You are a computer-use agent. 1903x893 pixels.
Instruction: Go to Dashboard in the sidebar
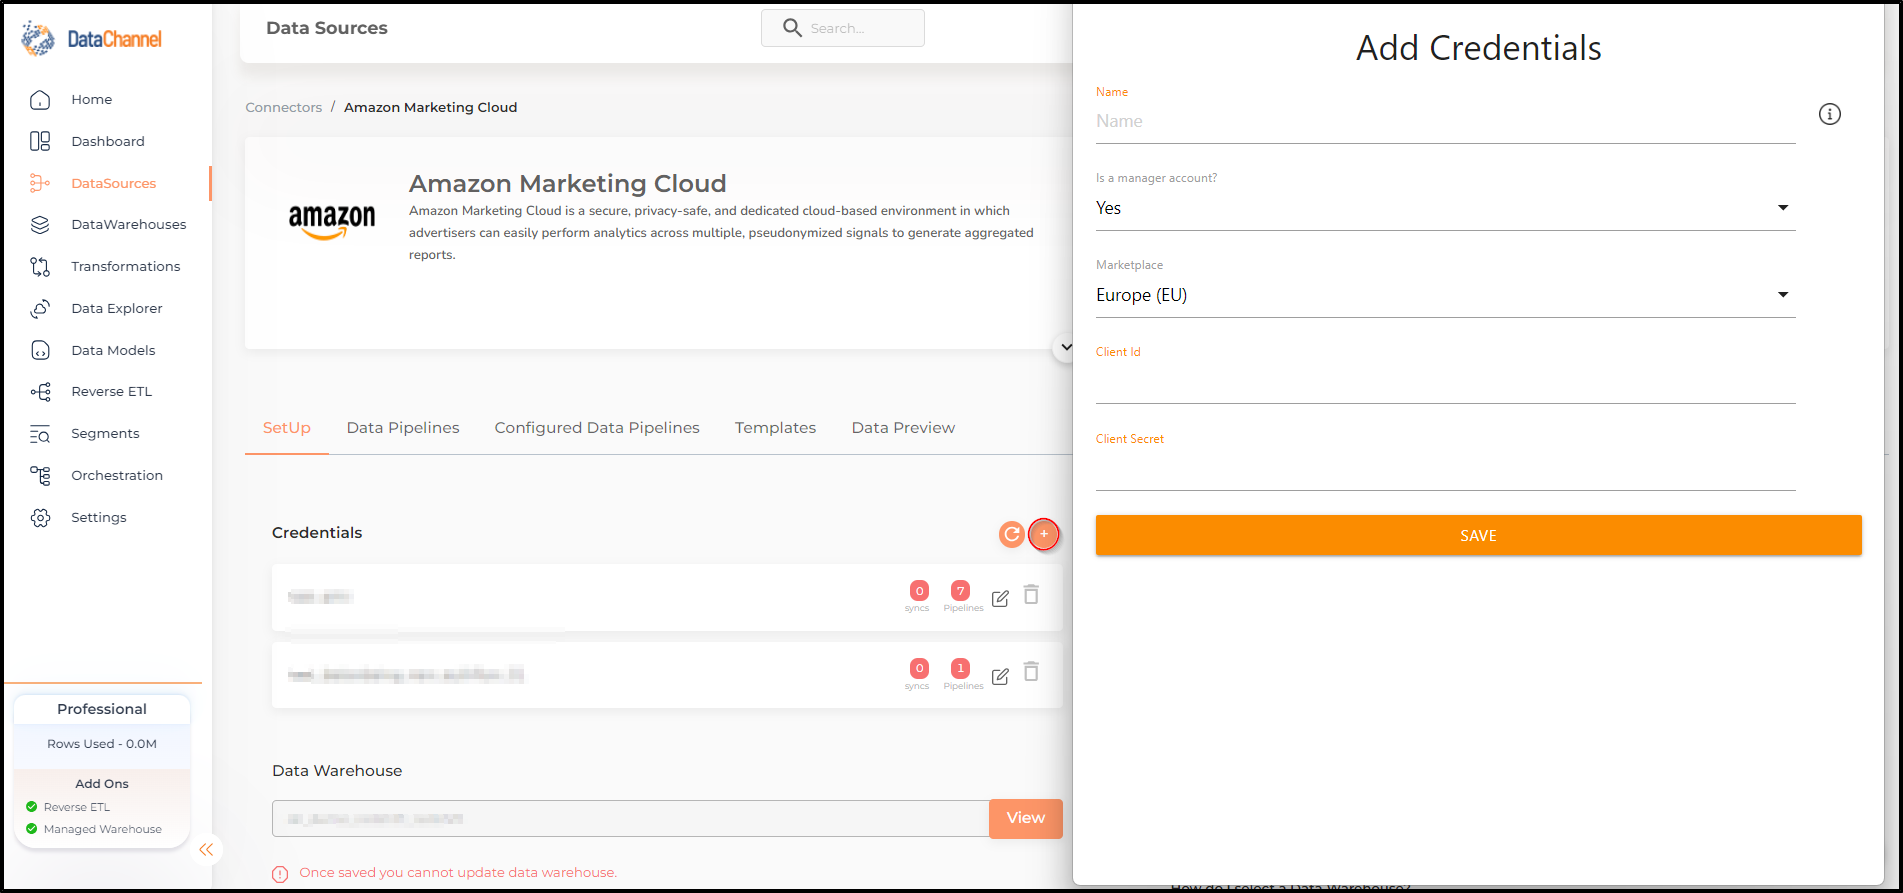[x=108, y=142]
